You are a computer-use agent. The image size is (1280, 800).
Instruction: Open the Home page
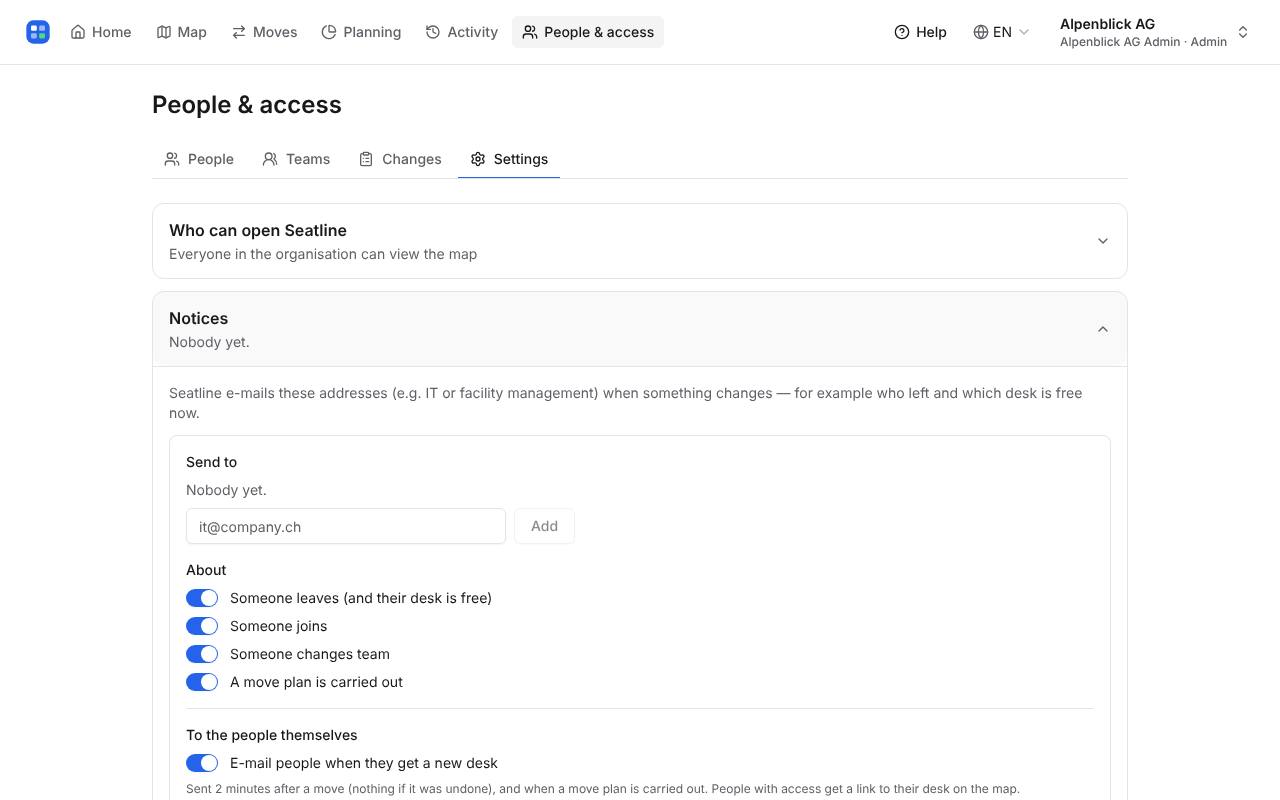tap(101, 32)
